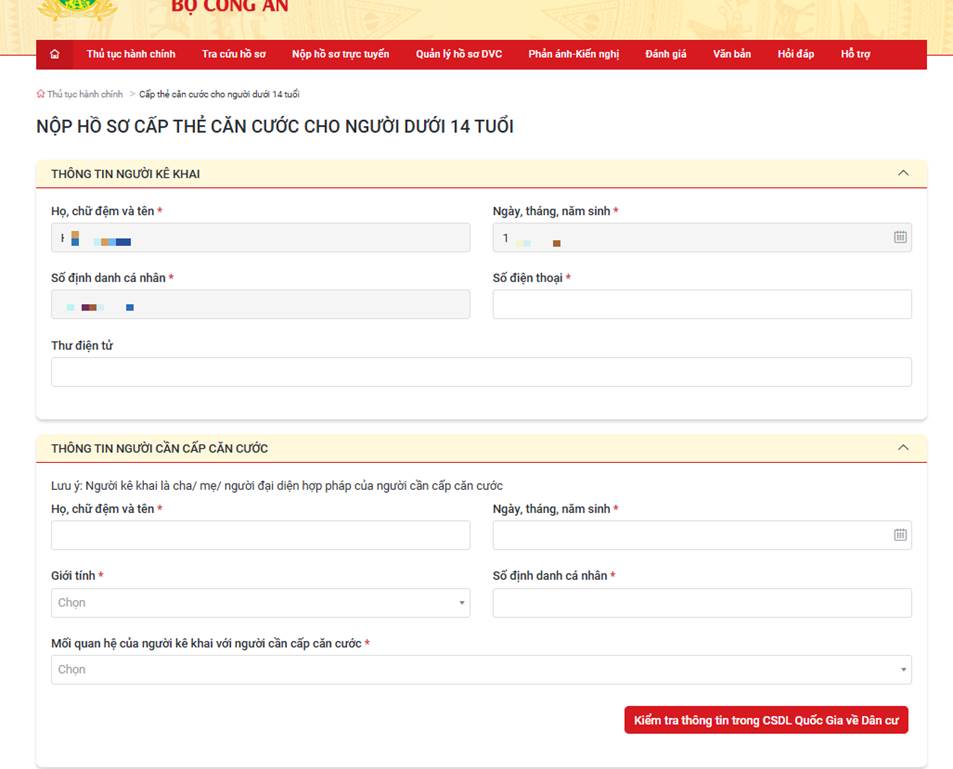Click the applicant's Họ, chữ đệm và tên field
The width and height of the screenshot is (953, 769).
pyautogui.click(x=260, y=535)
